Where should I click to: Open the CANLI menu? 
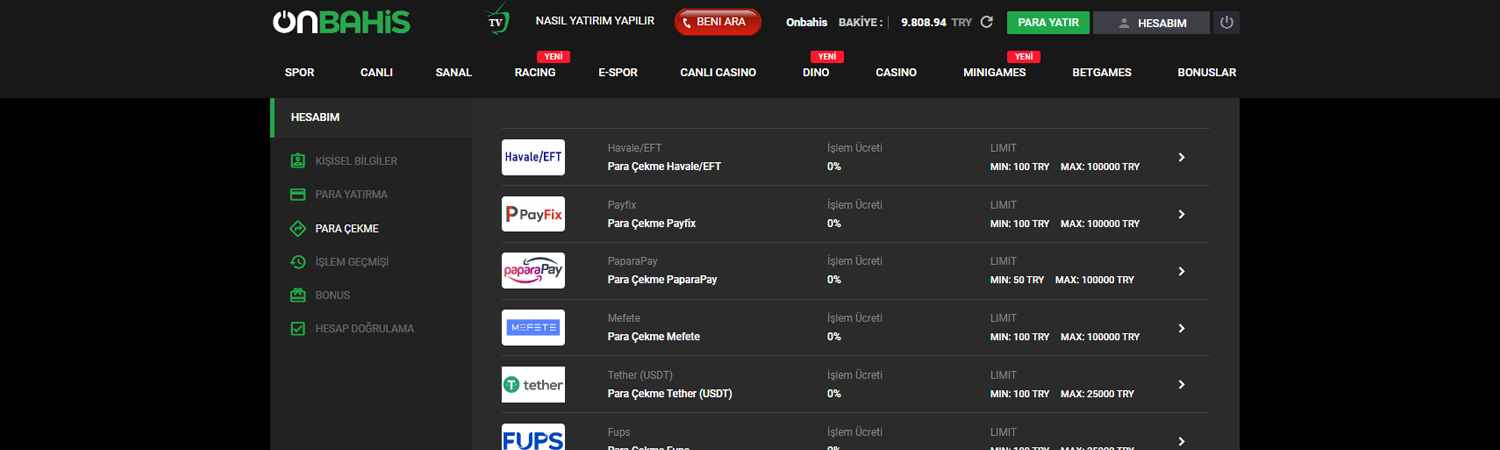tap(376, 72)
